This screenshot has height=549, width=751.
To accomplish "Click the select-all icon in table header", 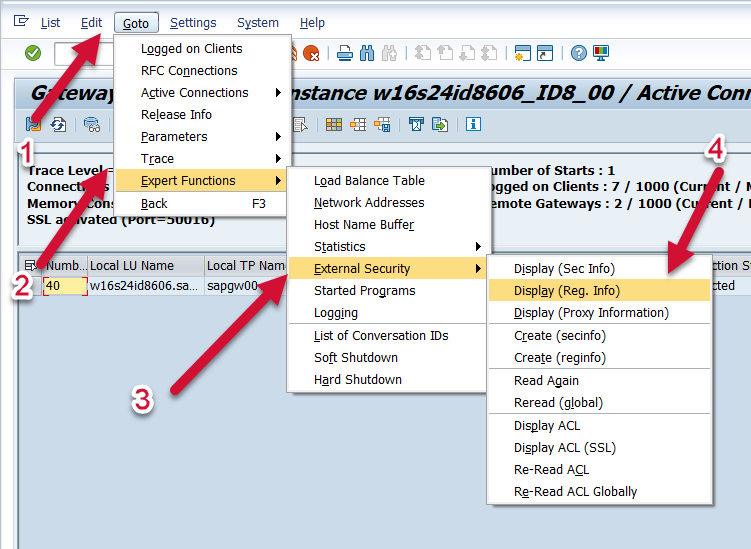I will [31, 266].
